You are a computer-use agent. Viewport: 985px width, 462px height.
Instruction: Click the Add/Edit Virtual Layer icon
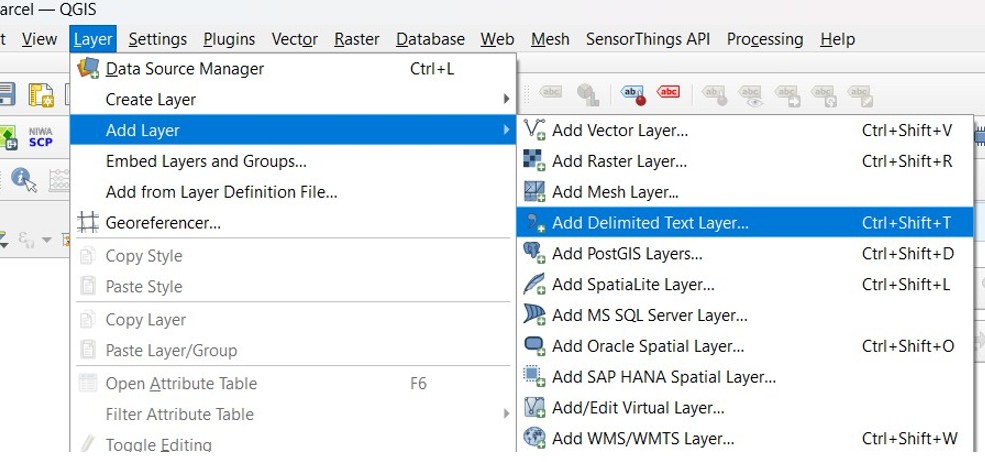click(x=534, y=407)
